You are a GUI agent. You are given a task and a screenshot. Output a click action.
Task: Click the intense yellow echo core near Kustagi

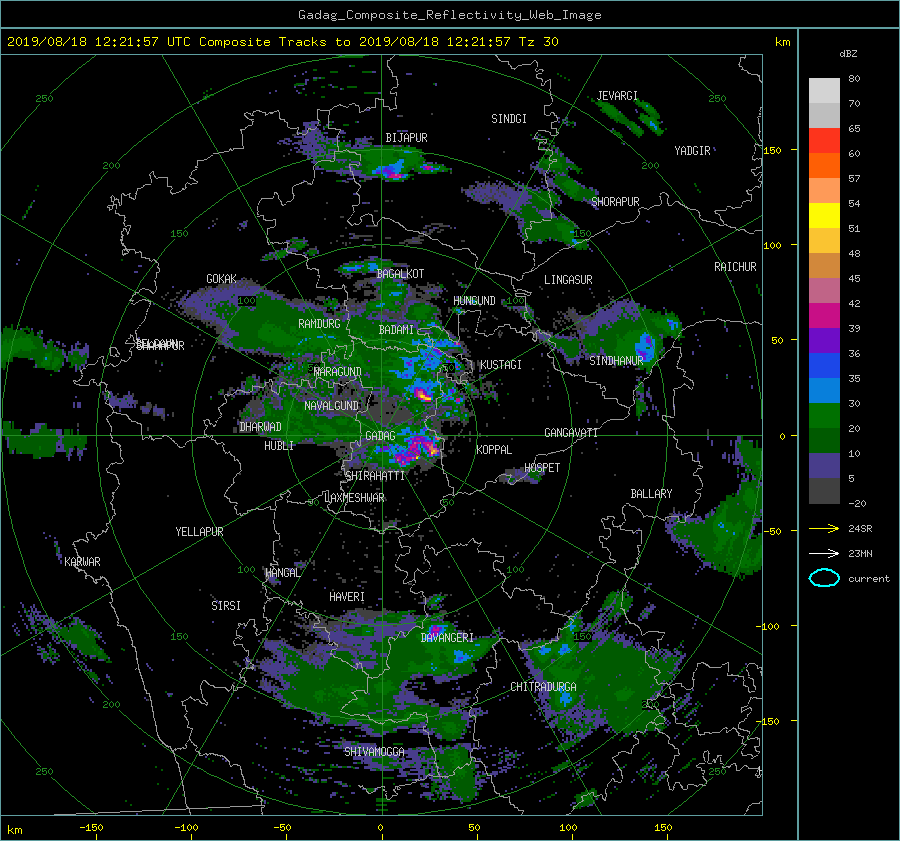coord(424,395)
